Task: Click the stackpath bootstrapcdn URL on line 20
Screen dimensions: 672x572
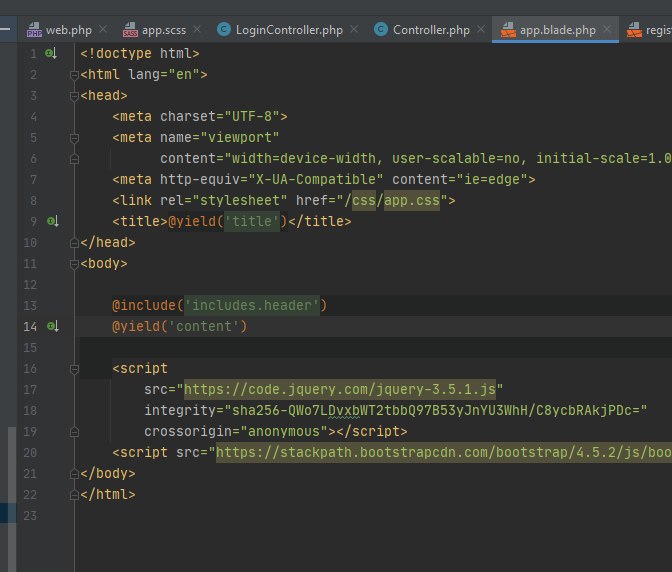Action: click(444, 452)
